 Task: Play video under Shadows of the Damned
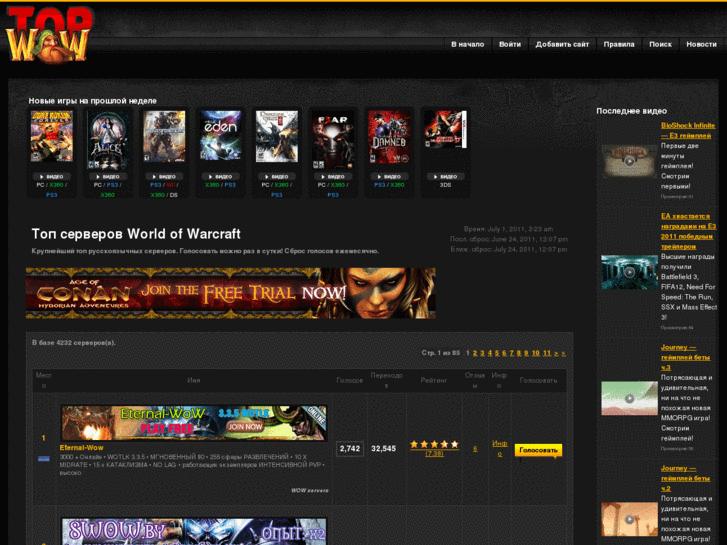389,176
